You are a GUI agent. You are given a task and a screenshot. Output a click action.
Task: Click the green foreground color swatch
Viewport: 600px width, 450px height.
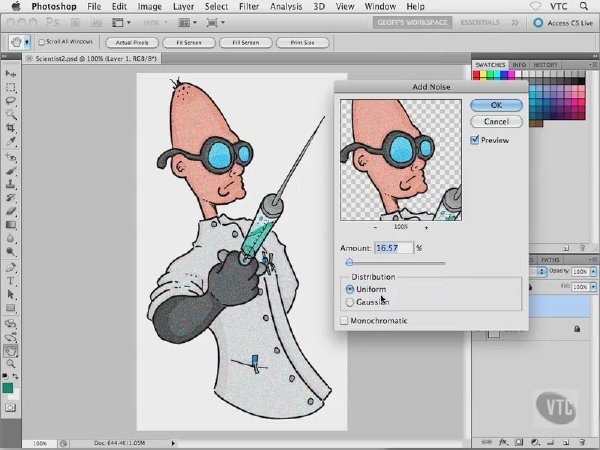tap(8, 388)
